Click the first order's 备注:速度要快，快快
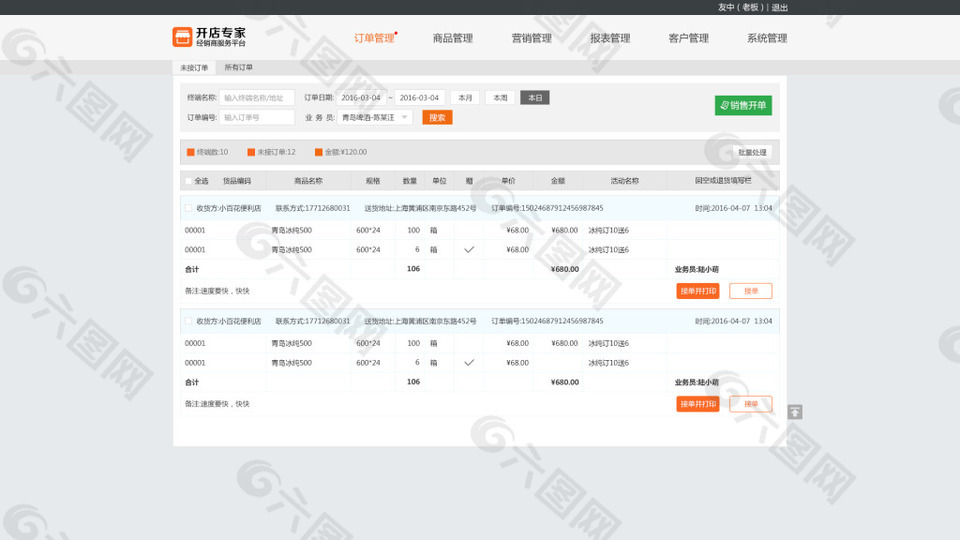 (217, 291)
